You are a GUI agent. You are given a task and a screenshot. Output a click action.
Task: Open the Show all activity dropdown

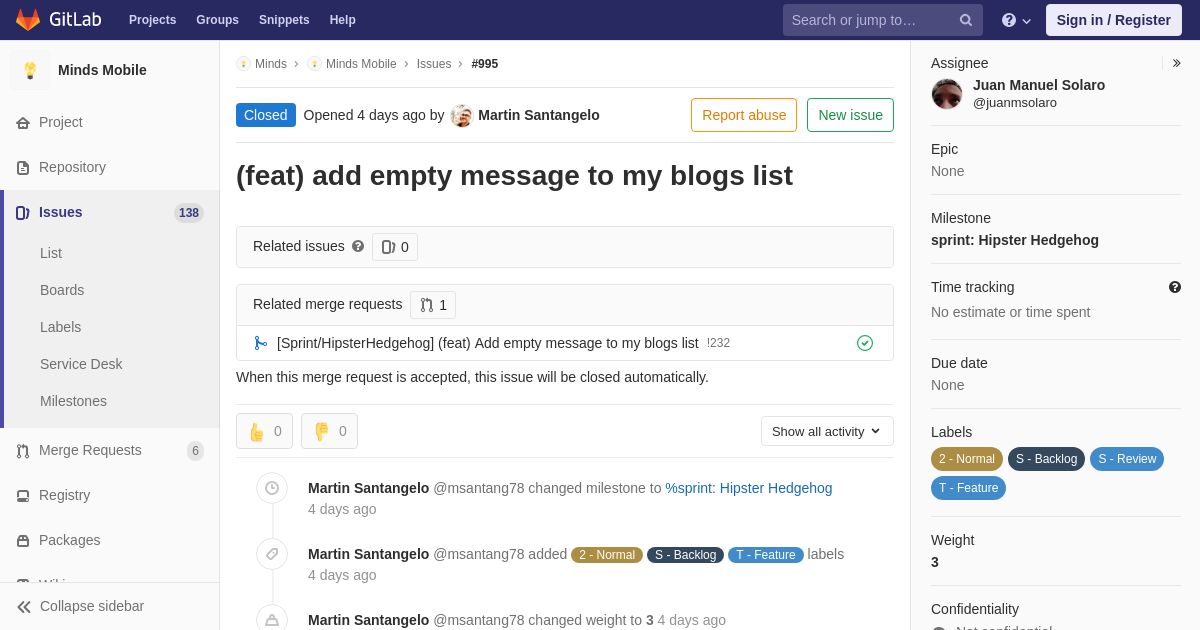pos(827,431)
